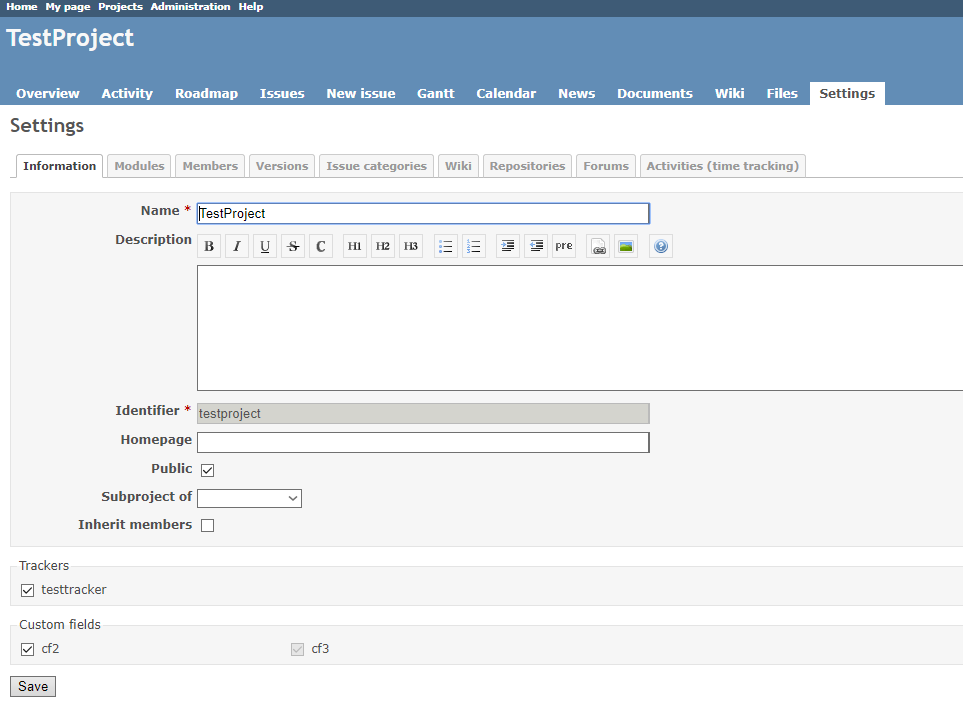Select the Italic formatting icon
Image resolution: width=963 pixels, height=708 pixels.
(236, 245)
